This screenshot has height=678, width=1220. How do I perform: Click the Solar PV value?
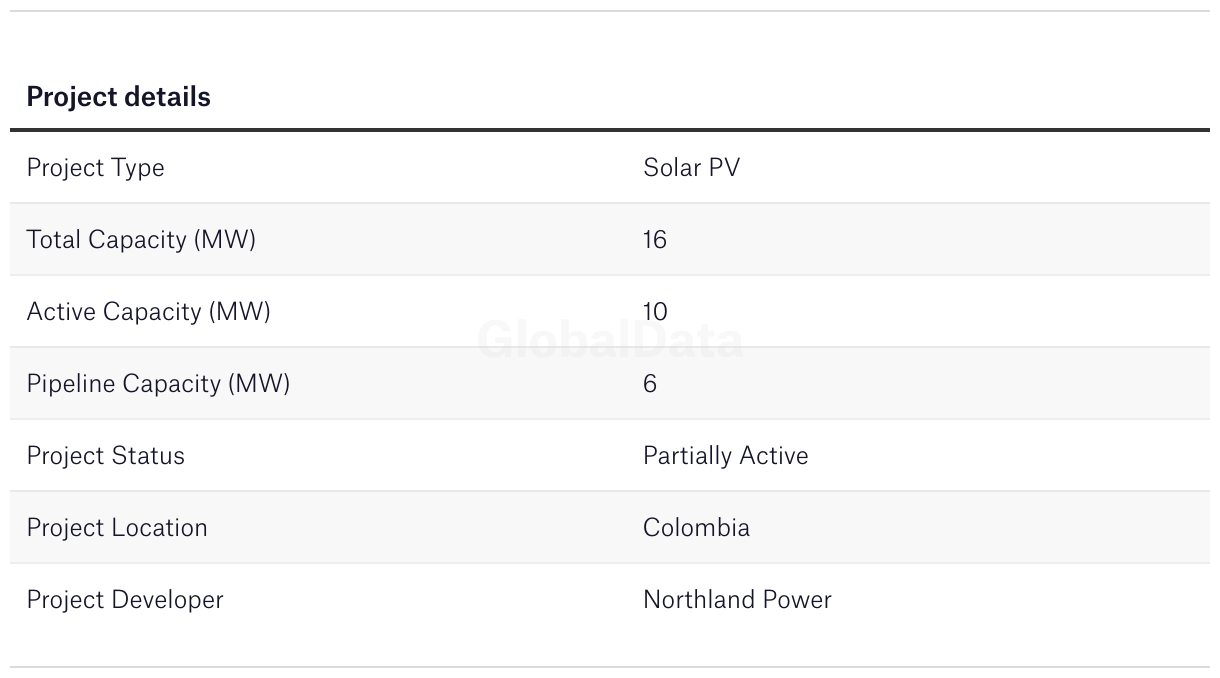click(x=691, y=167)
